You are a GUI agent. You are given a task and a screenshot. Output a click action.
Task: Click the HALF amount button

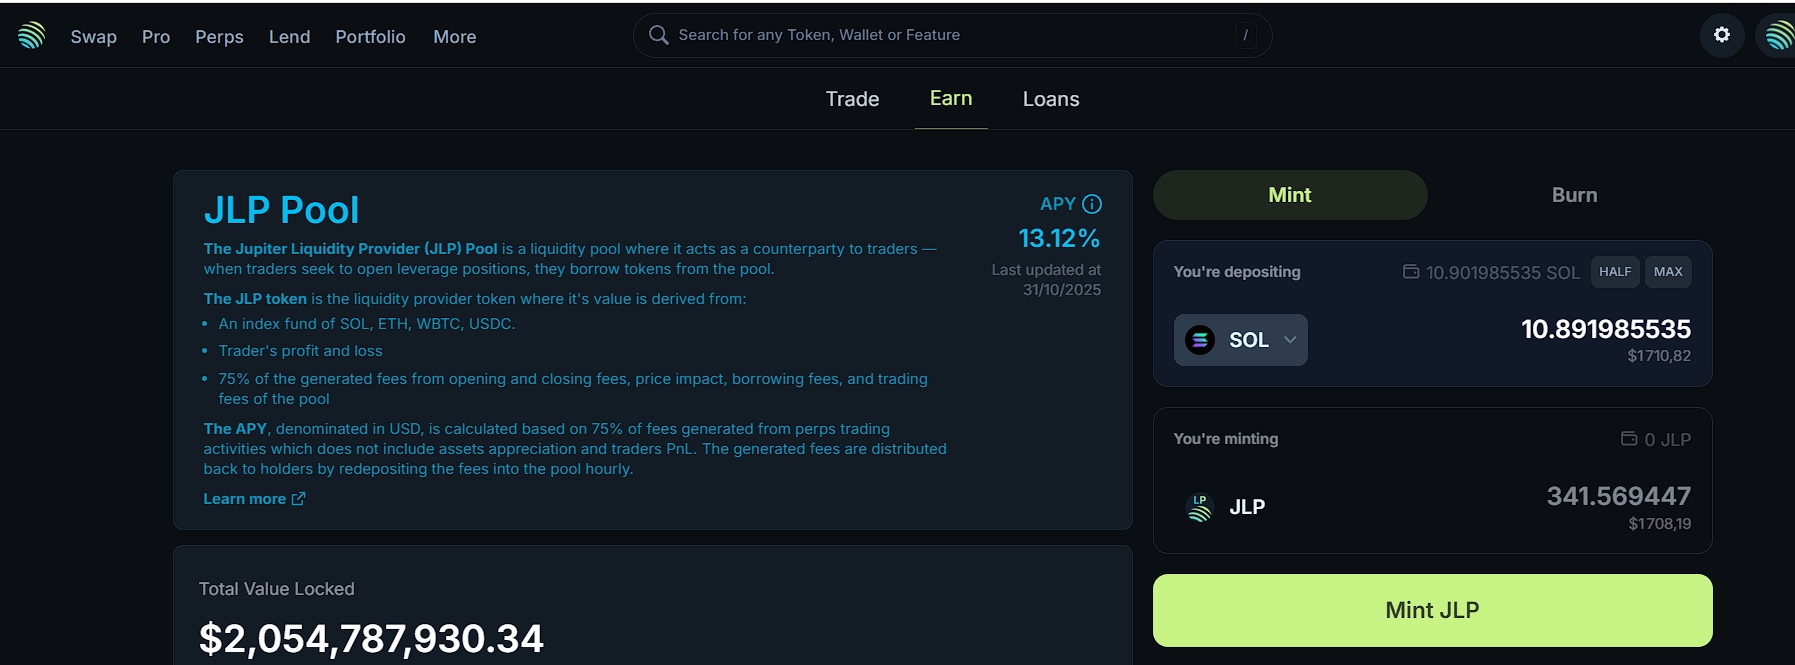[x=1615, y=272]
